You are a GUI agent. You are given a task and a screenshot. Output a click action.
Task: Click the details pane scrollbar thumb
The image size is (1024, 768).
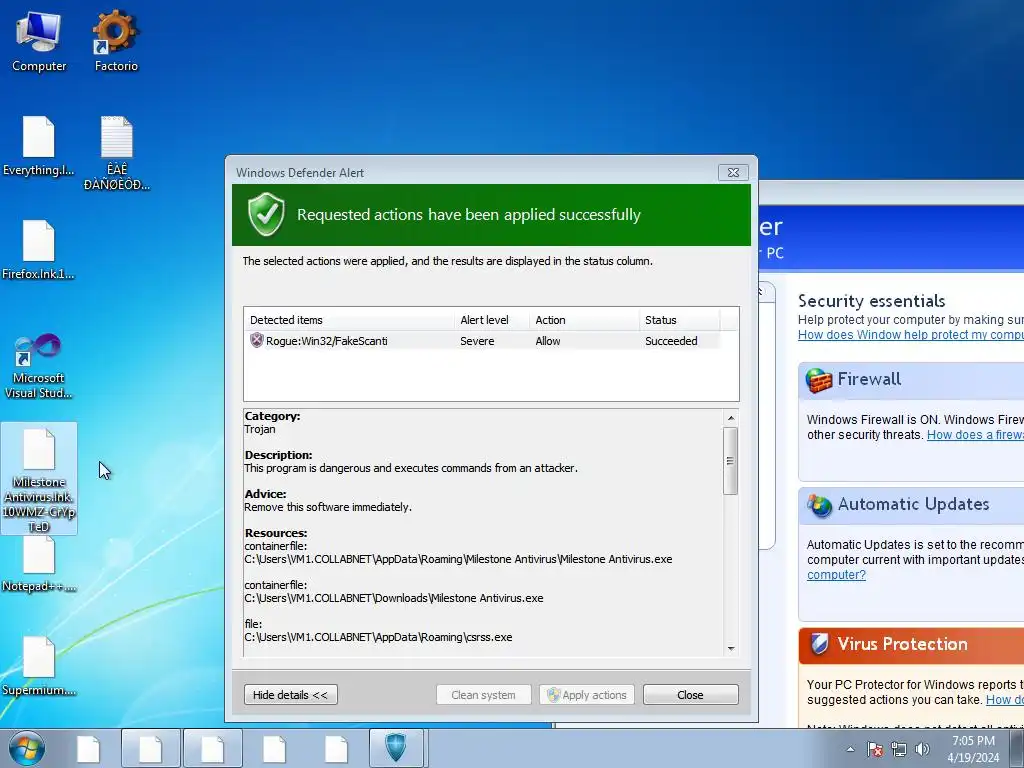[731, 461]
